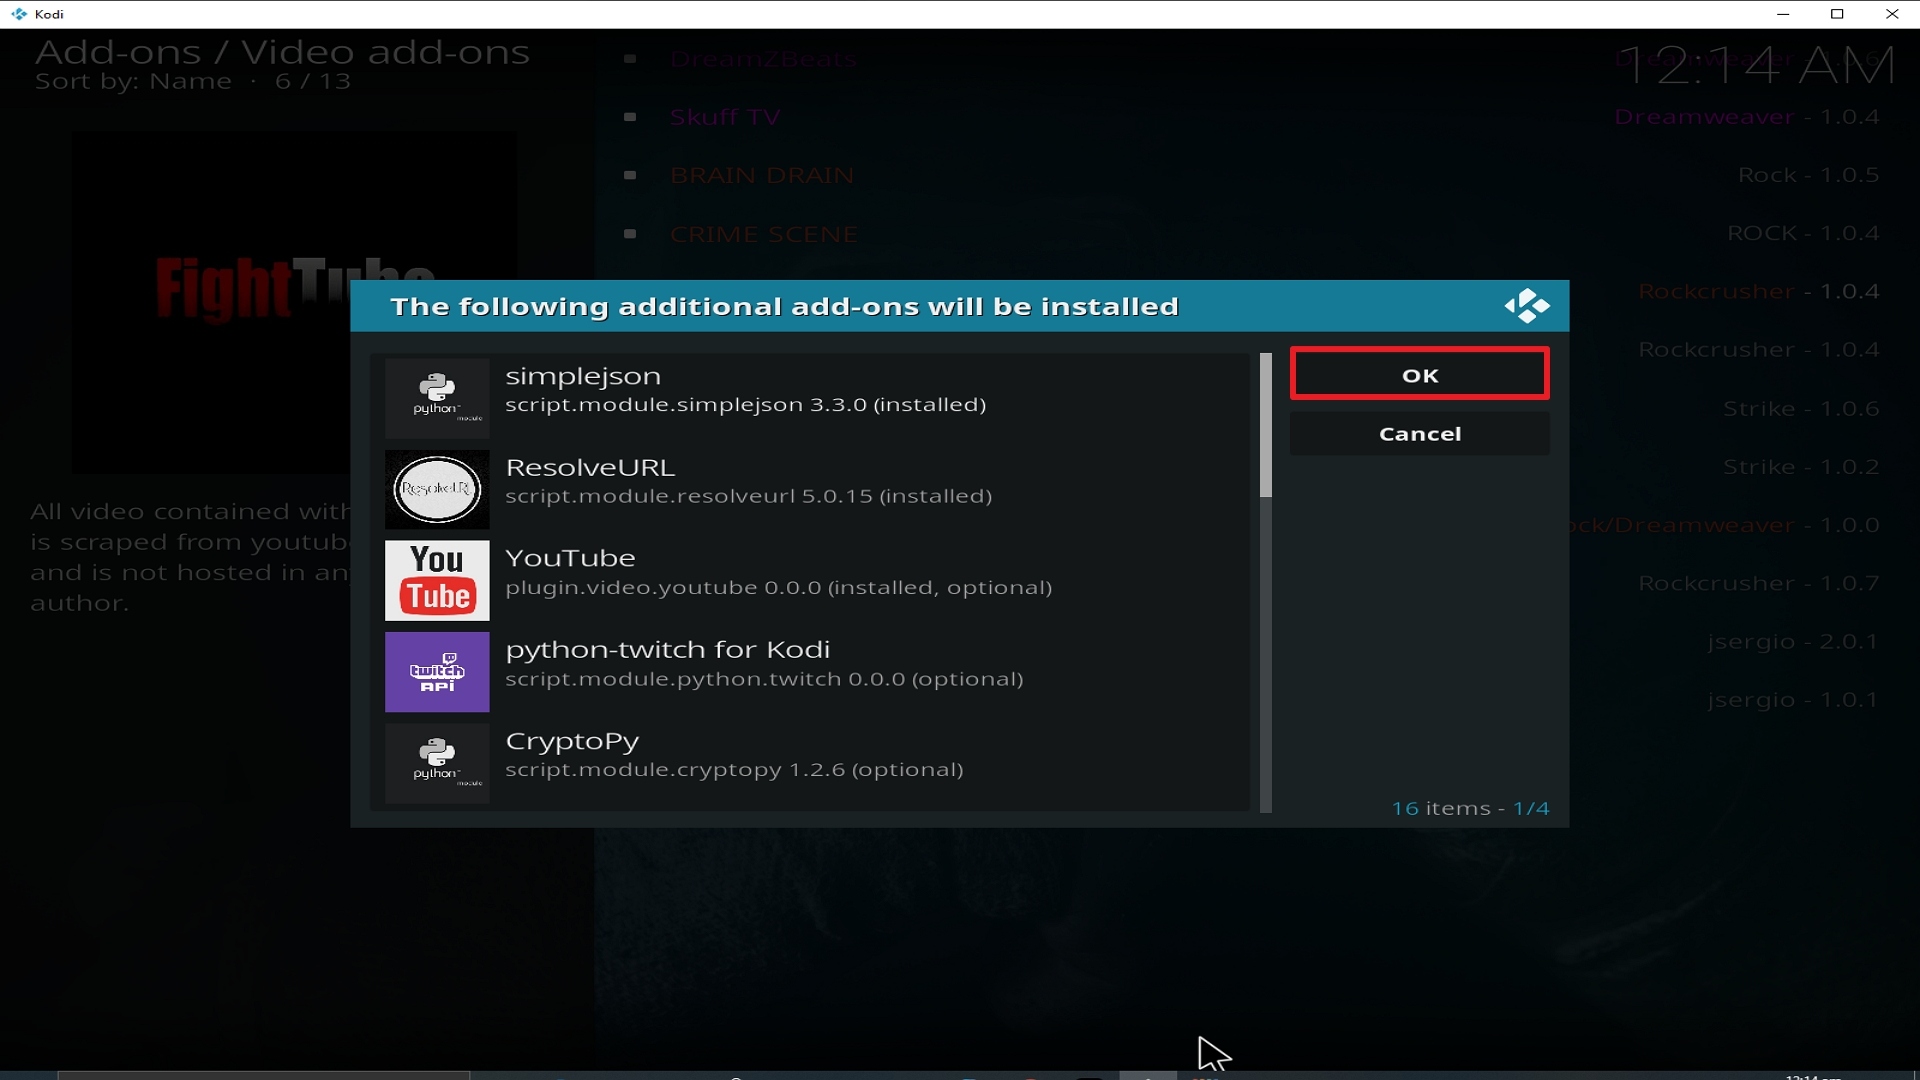Image resolution: width=1920 pixels, height=1080 pixels.
Task: Click the Rock - 1.0.5 version label
Action: (1808, 175)
